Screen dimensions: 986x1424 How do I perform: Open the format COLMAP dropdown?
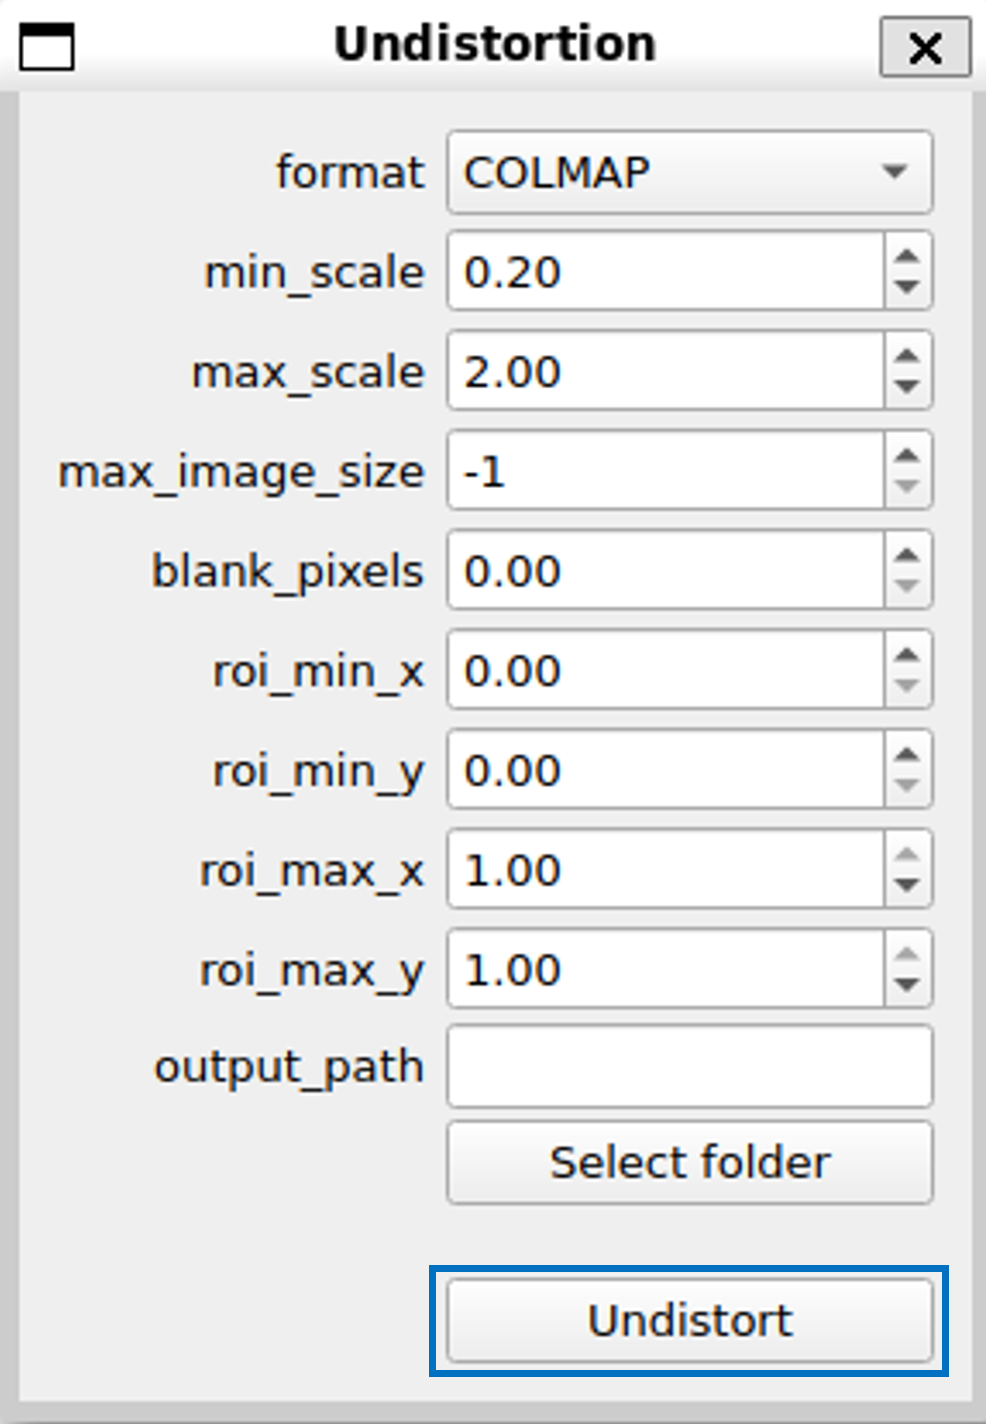tap(689, 172)
